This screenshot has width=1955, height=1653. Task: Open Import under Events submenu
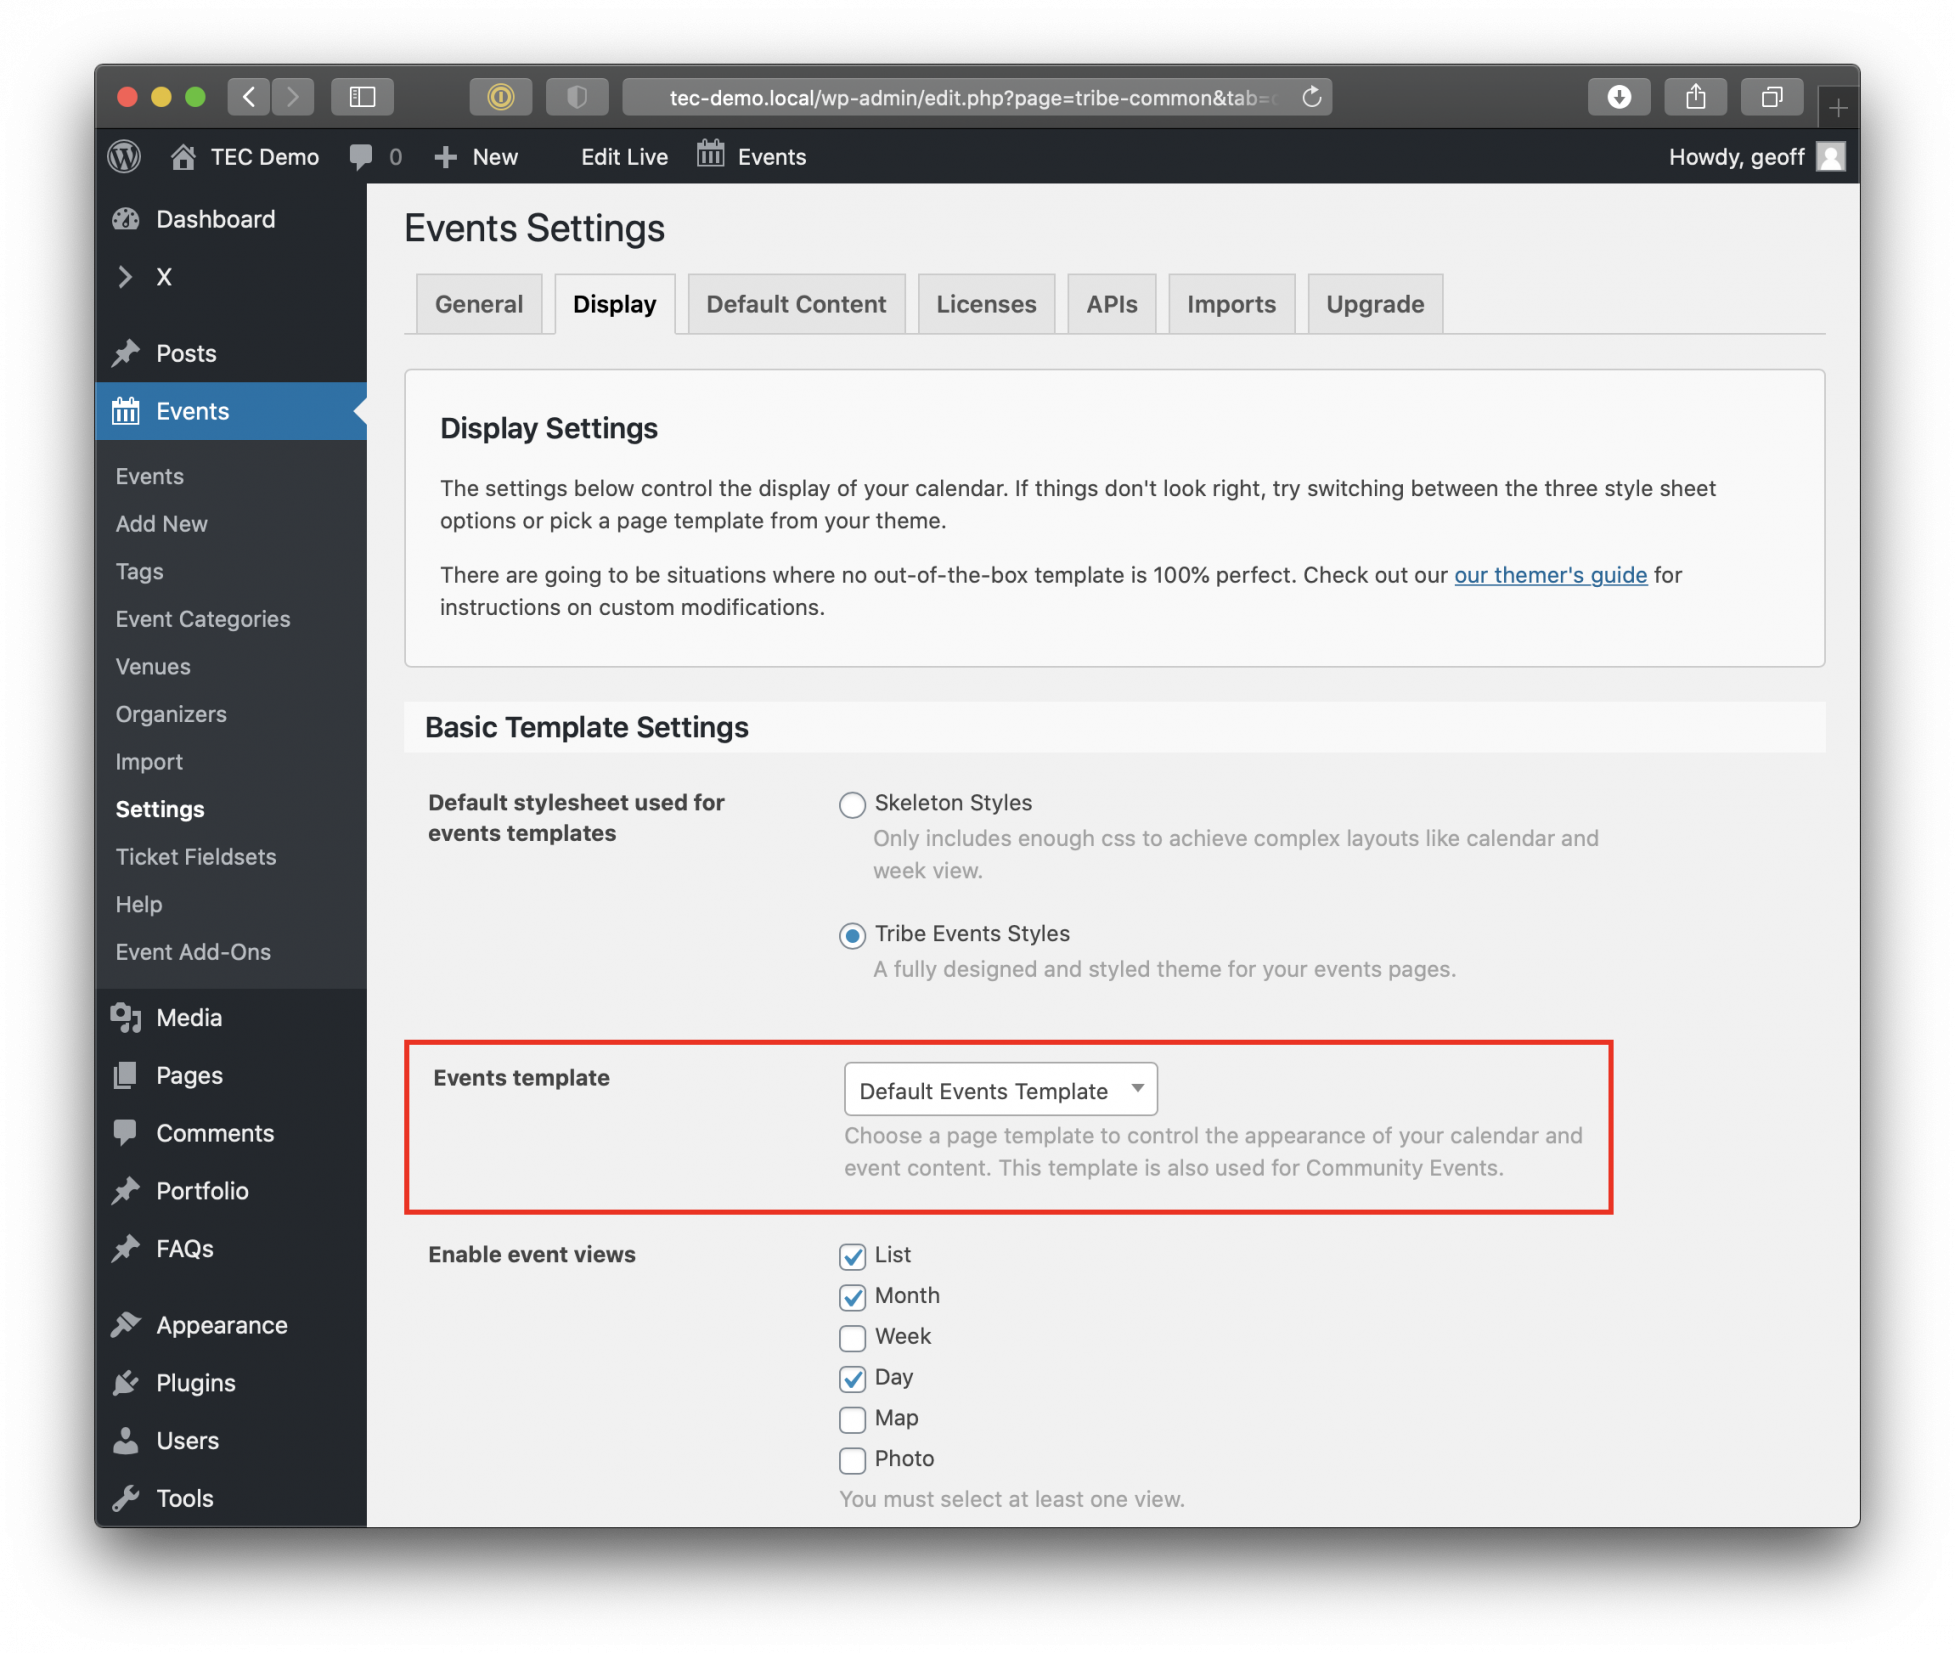tap(149, 762)
